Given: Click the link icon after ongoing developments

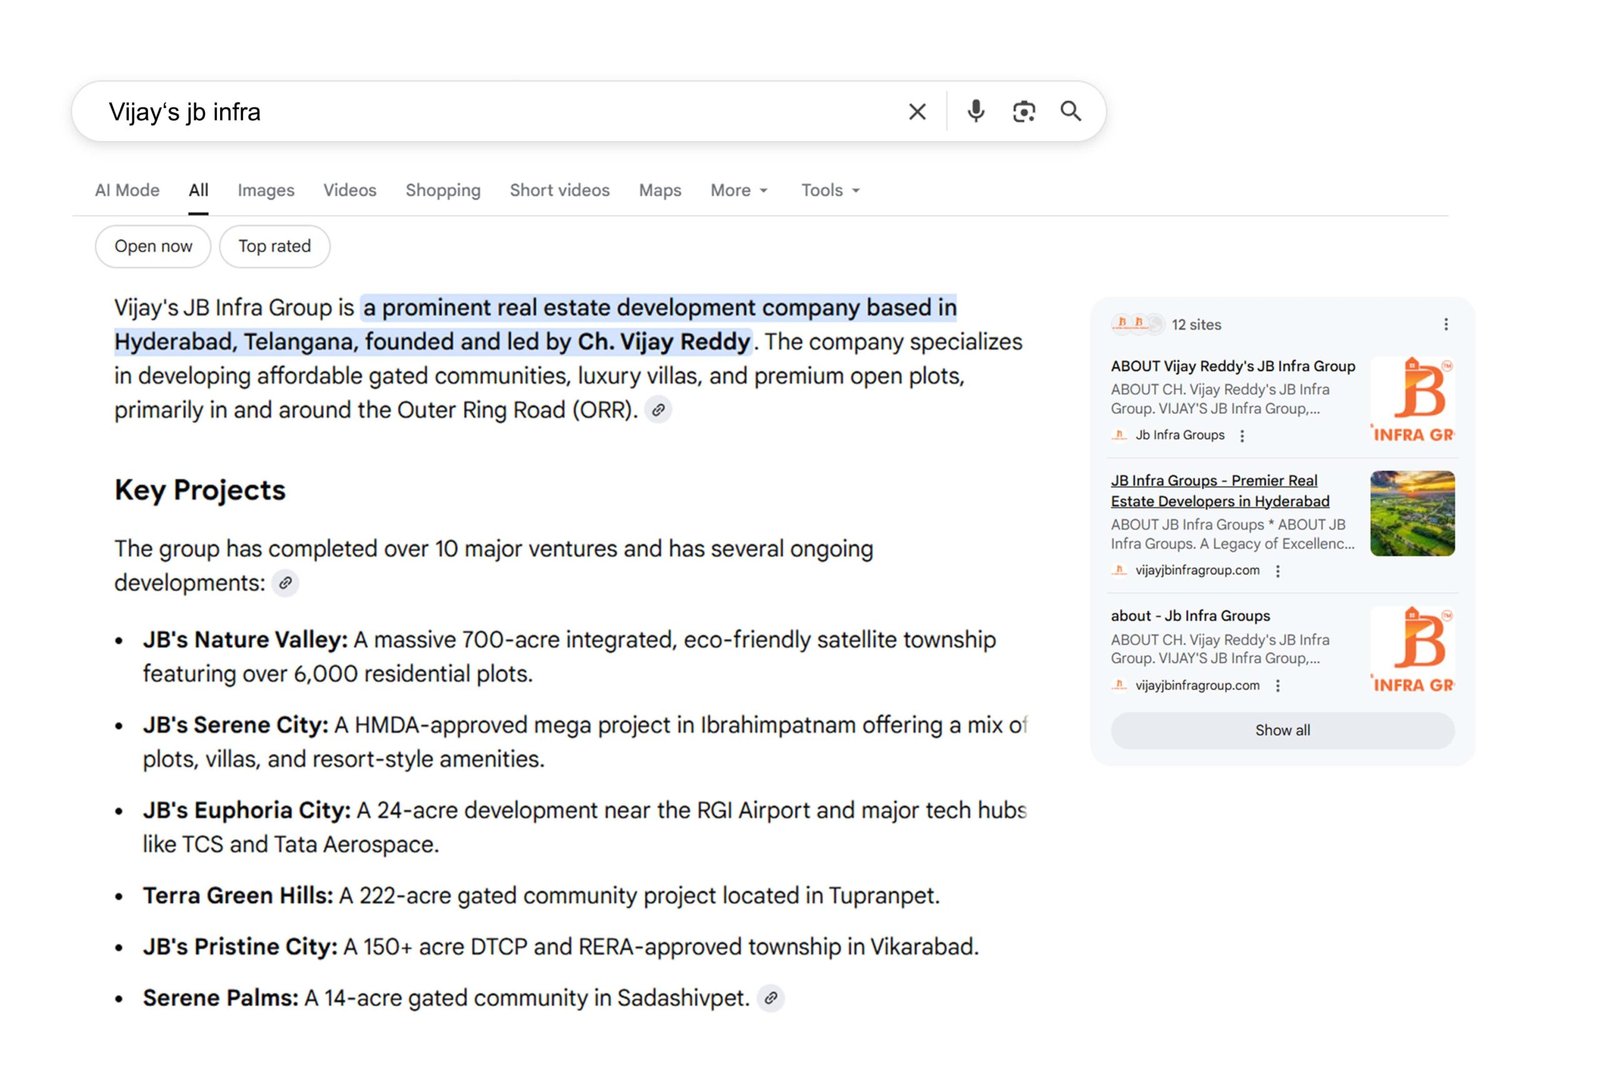Looking at the screenshot, I should pyautogui.click(x=286, y=583).
